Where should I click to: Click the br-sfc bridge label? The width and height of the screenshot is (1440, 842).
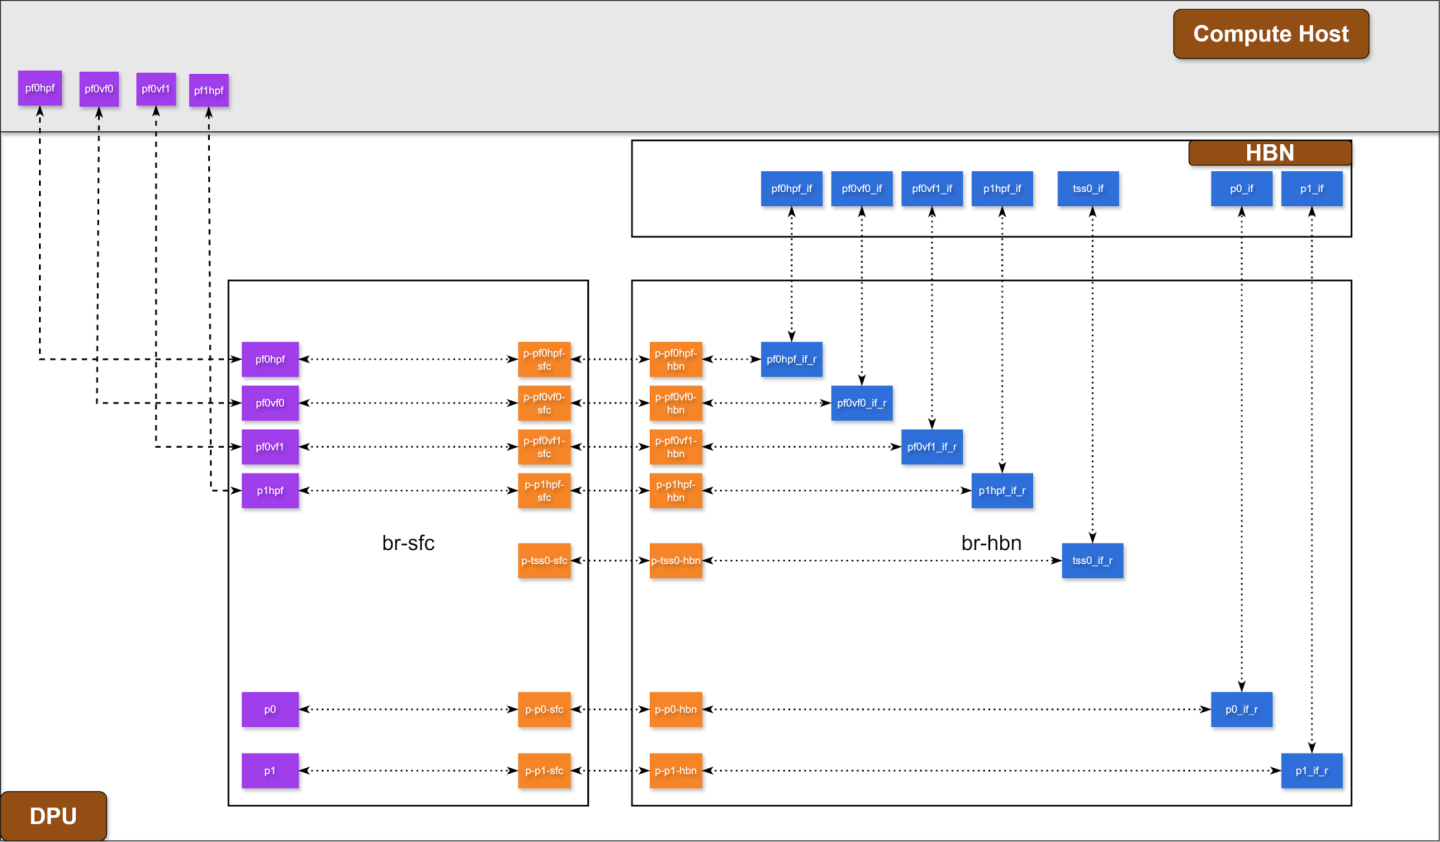(x=408, y=543)
